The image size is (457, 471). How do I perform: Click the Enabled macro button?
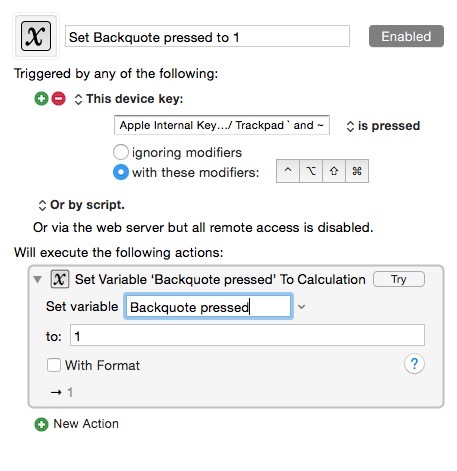[406, 36]
